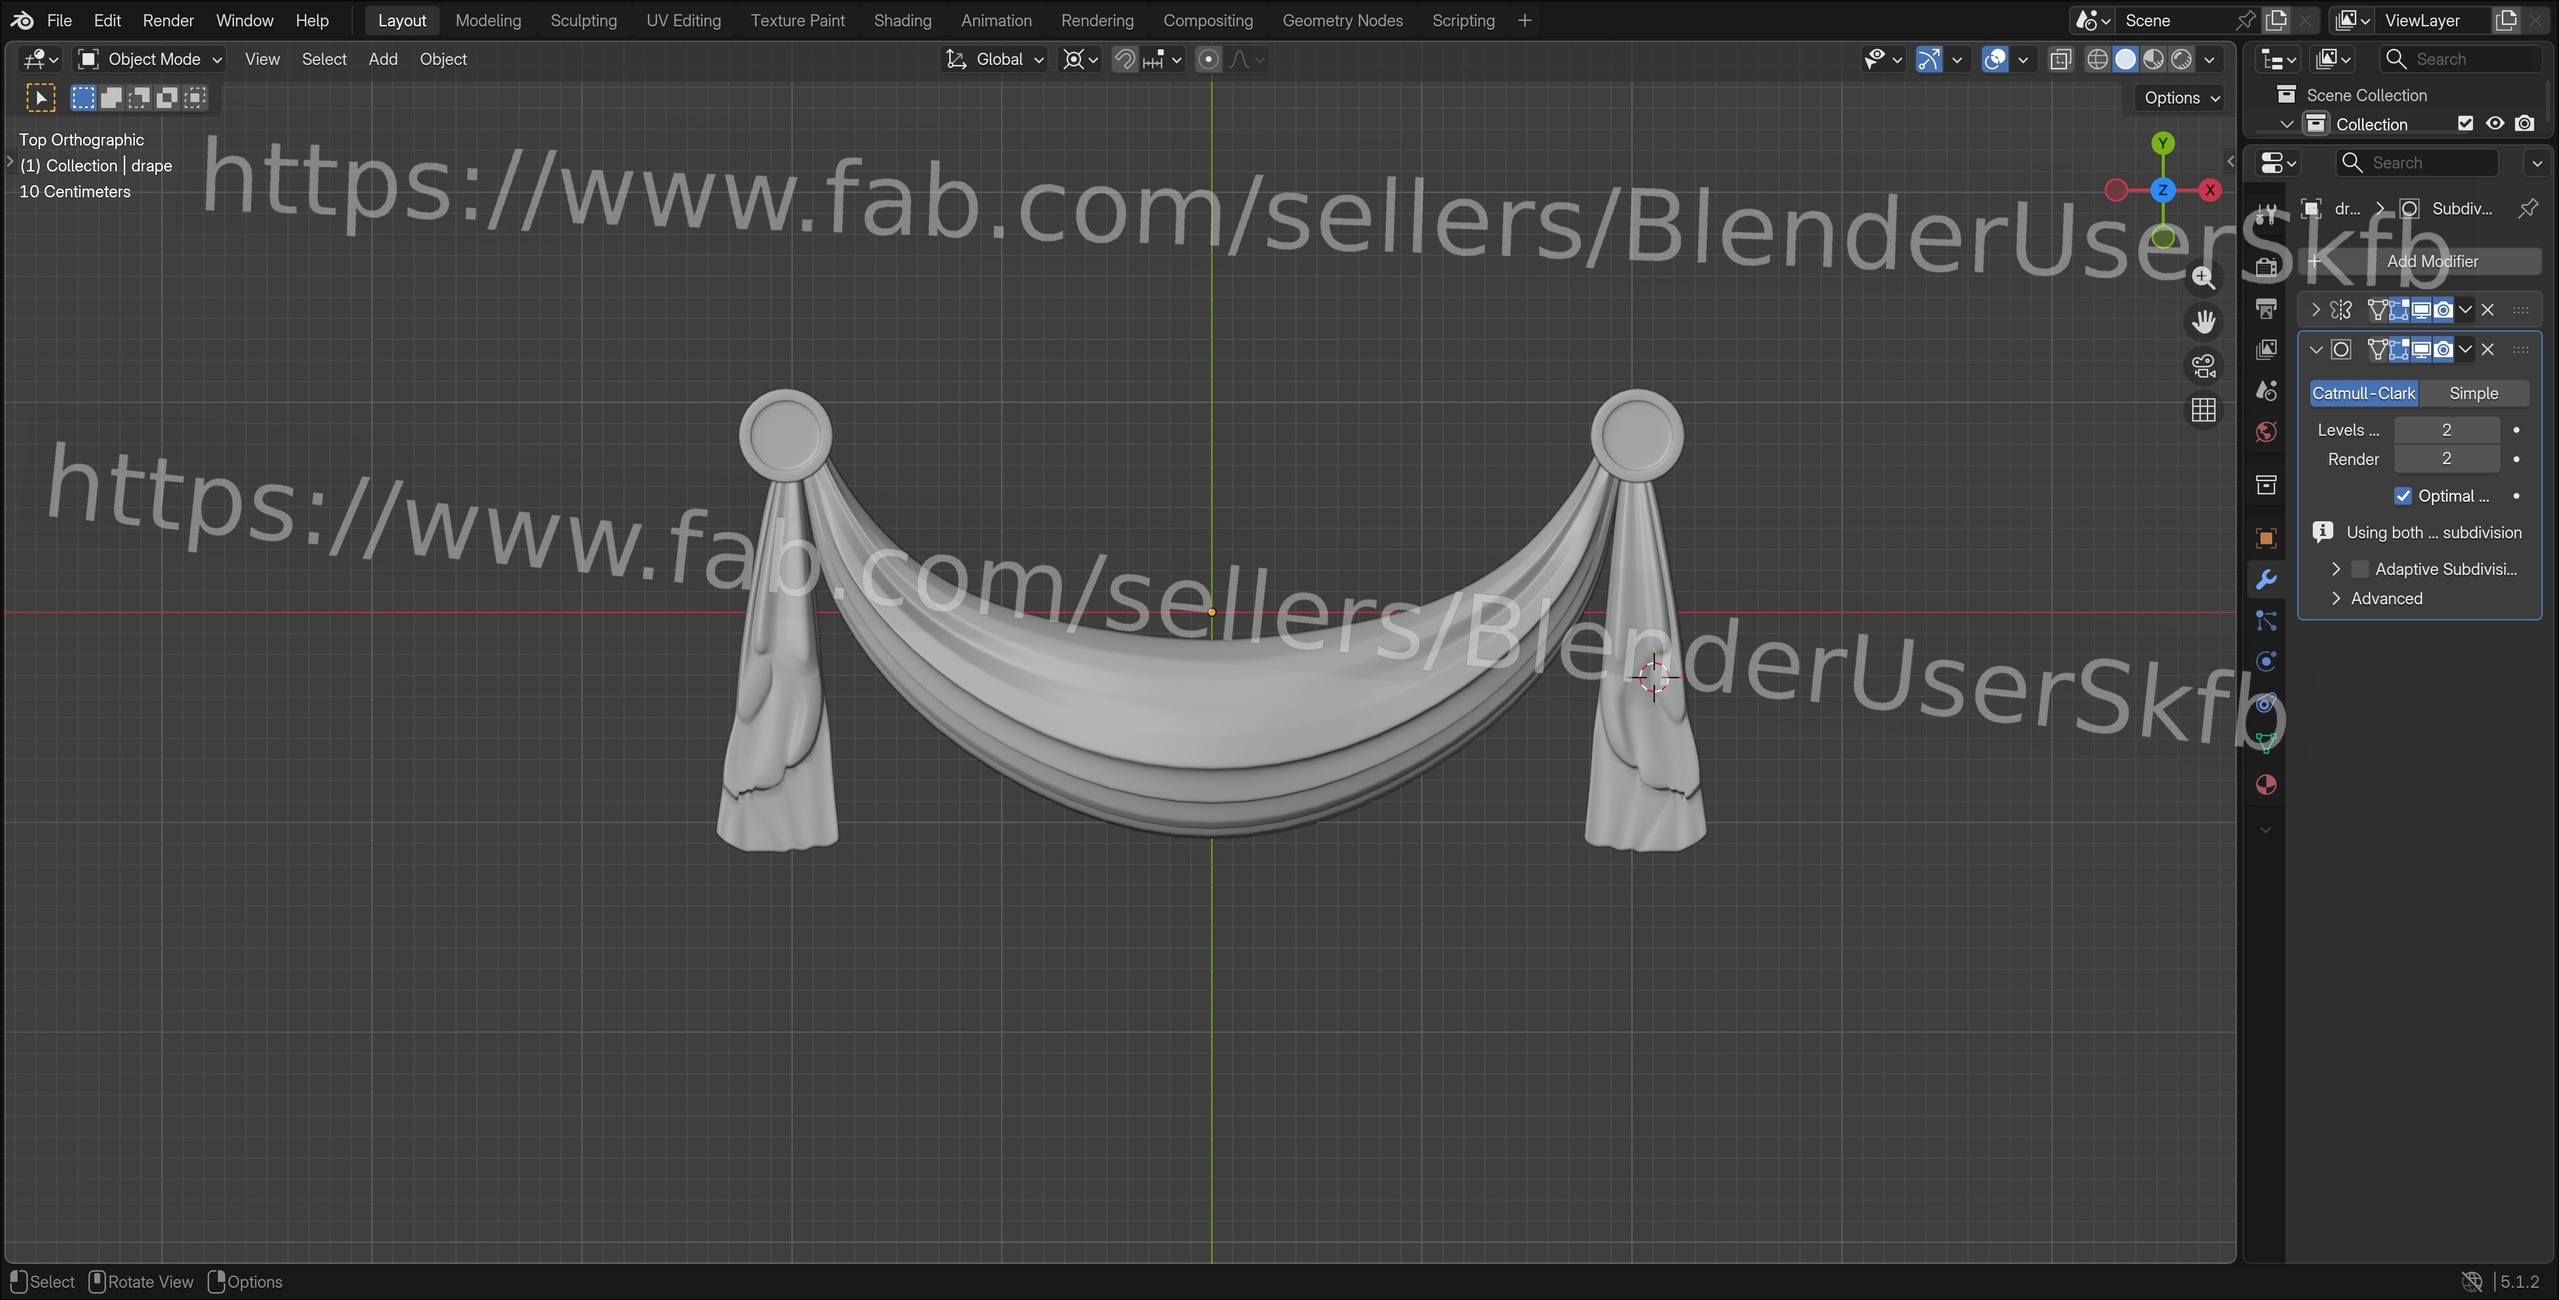Zoom the viewport with magnifier icon

point(2203,277)
